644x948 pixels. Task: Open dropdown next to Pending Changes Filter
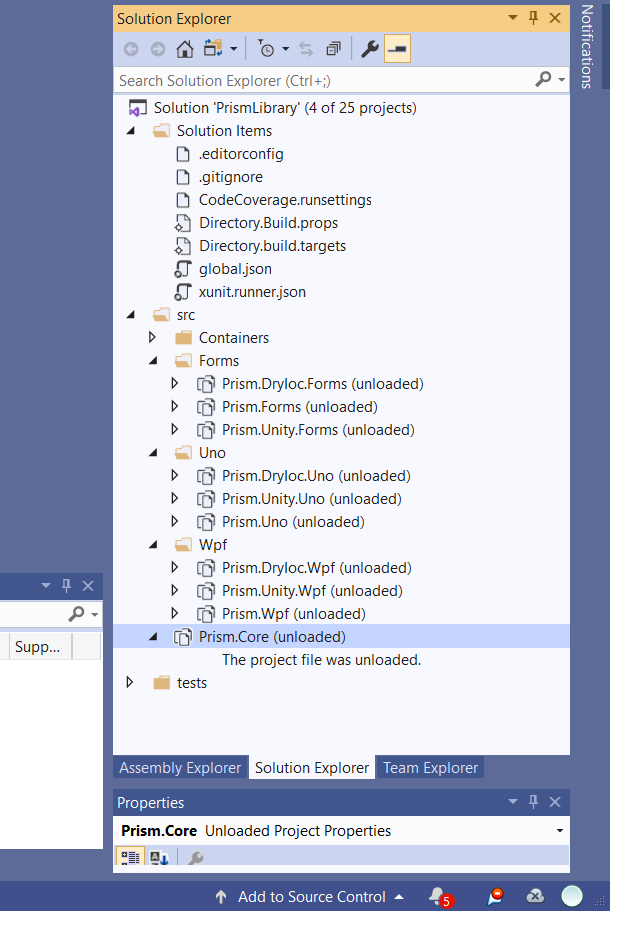click(x=285, y=49)
